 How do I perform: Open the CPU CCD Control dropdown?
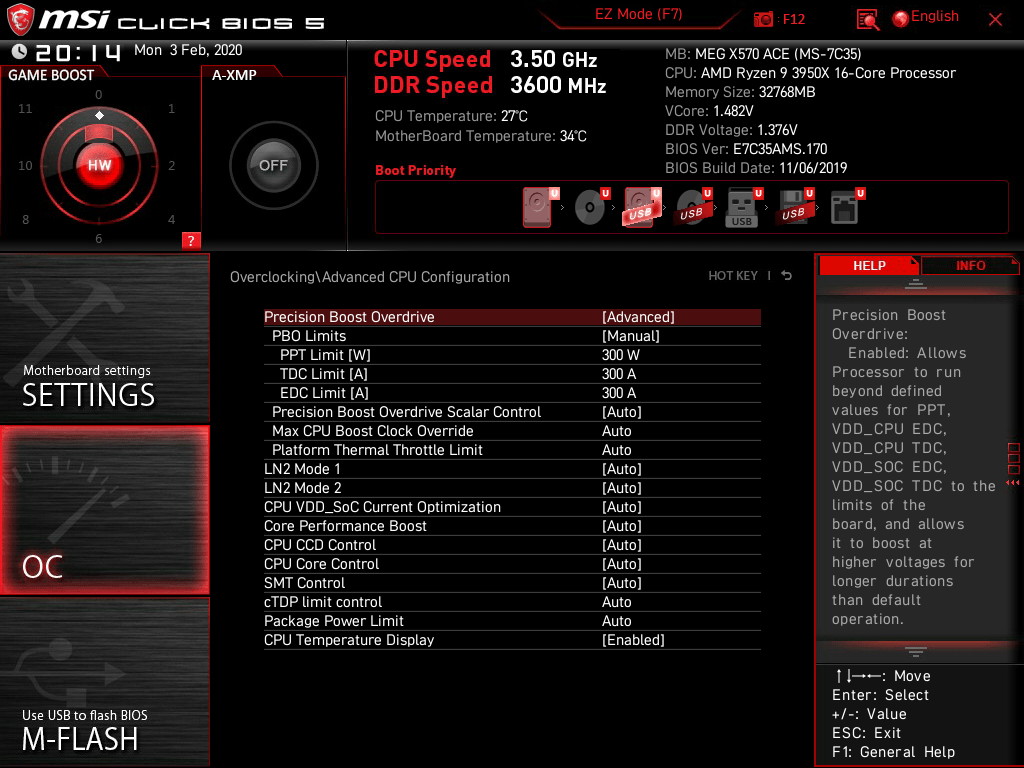pos(512,545)
